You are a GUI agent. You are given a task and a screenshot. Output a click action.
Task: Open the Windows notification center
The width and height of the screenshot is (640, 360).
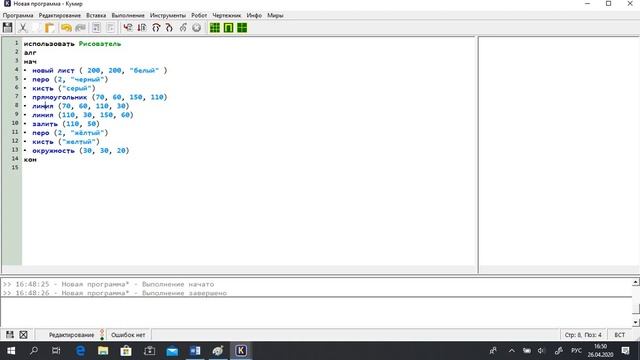625,351
